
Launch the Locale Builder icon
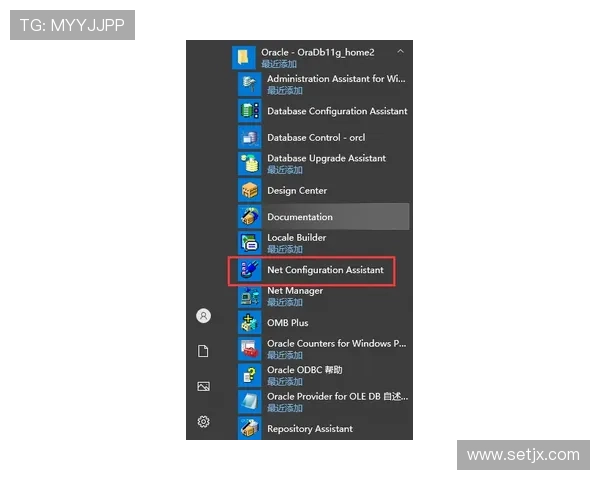pos(249,243)
